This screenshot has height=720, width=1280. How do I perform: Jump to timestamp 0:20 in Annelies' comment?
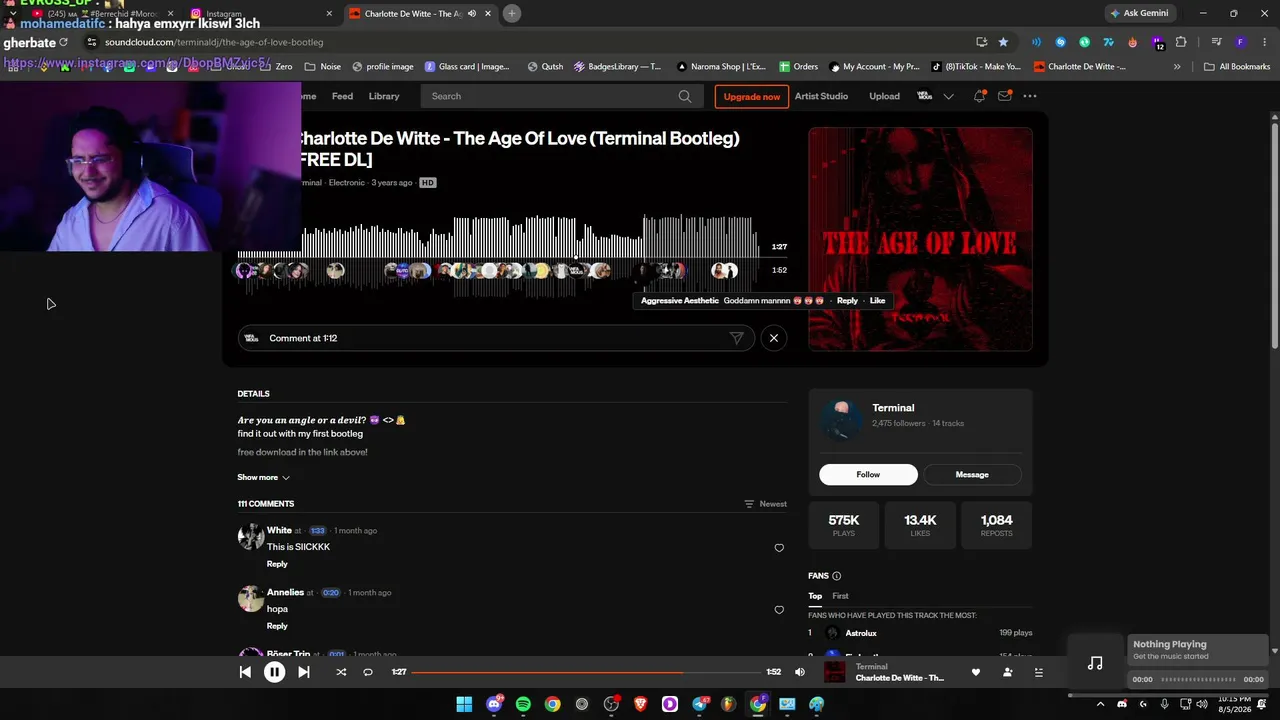pos(330,593)
